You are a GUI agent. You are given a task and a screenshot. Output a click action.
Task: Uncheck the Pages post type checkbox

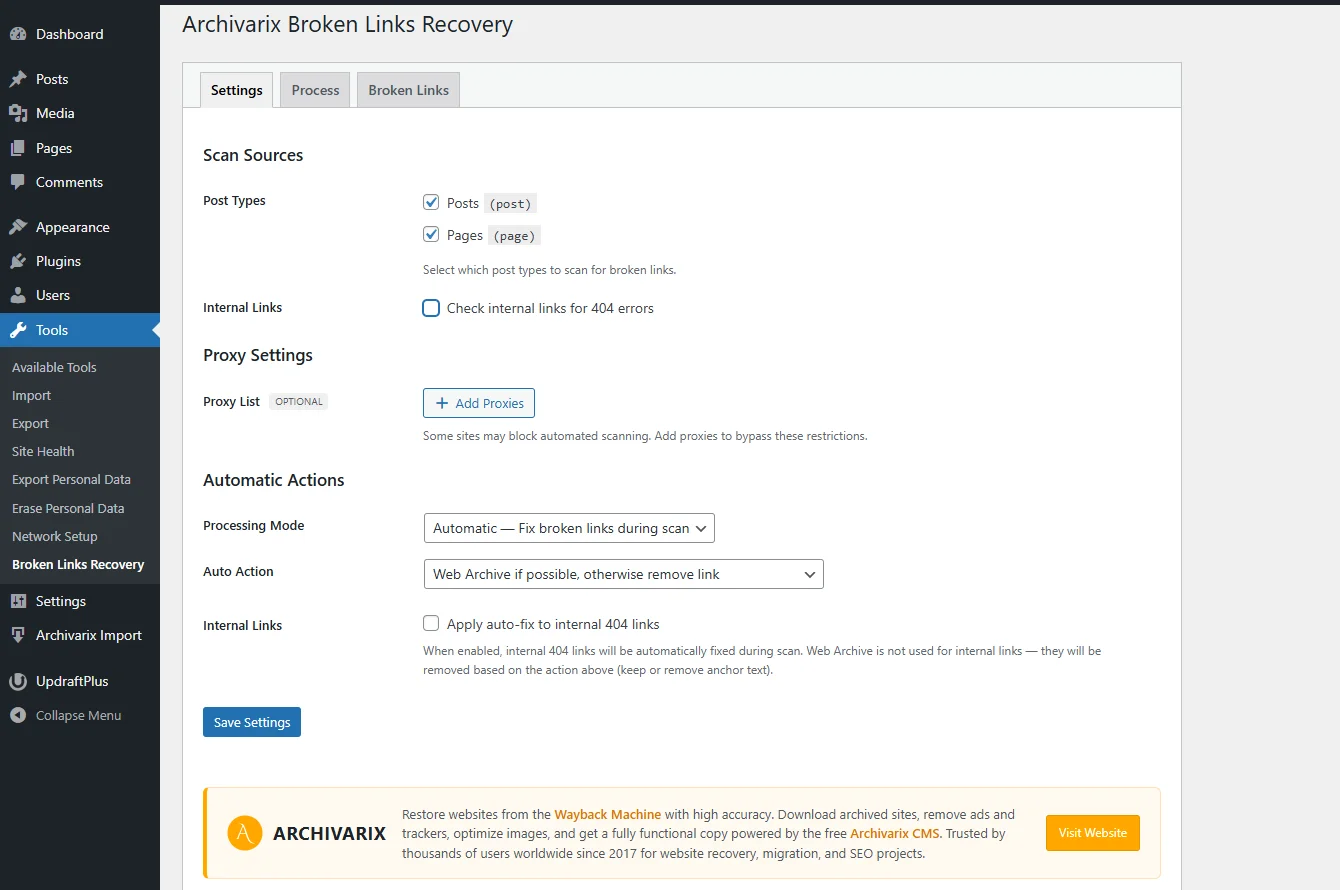pyautogui.click(x=431, y=235)
